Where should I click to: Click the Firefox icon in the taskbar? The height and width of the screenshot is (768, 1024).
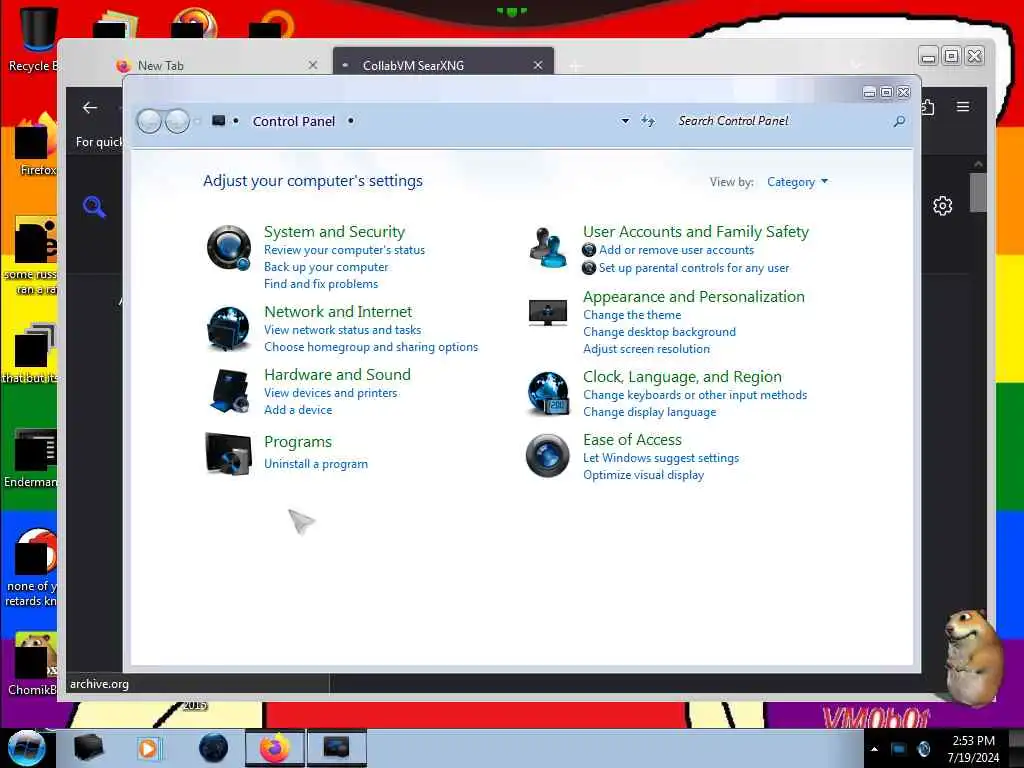275,748
